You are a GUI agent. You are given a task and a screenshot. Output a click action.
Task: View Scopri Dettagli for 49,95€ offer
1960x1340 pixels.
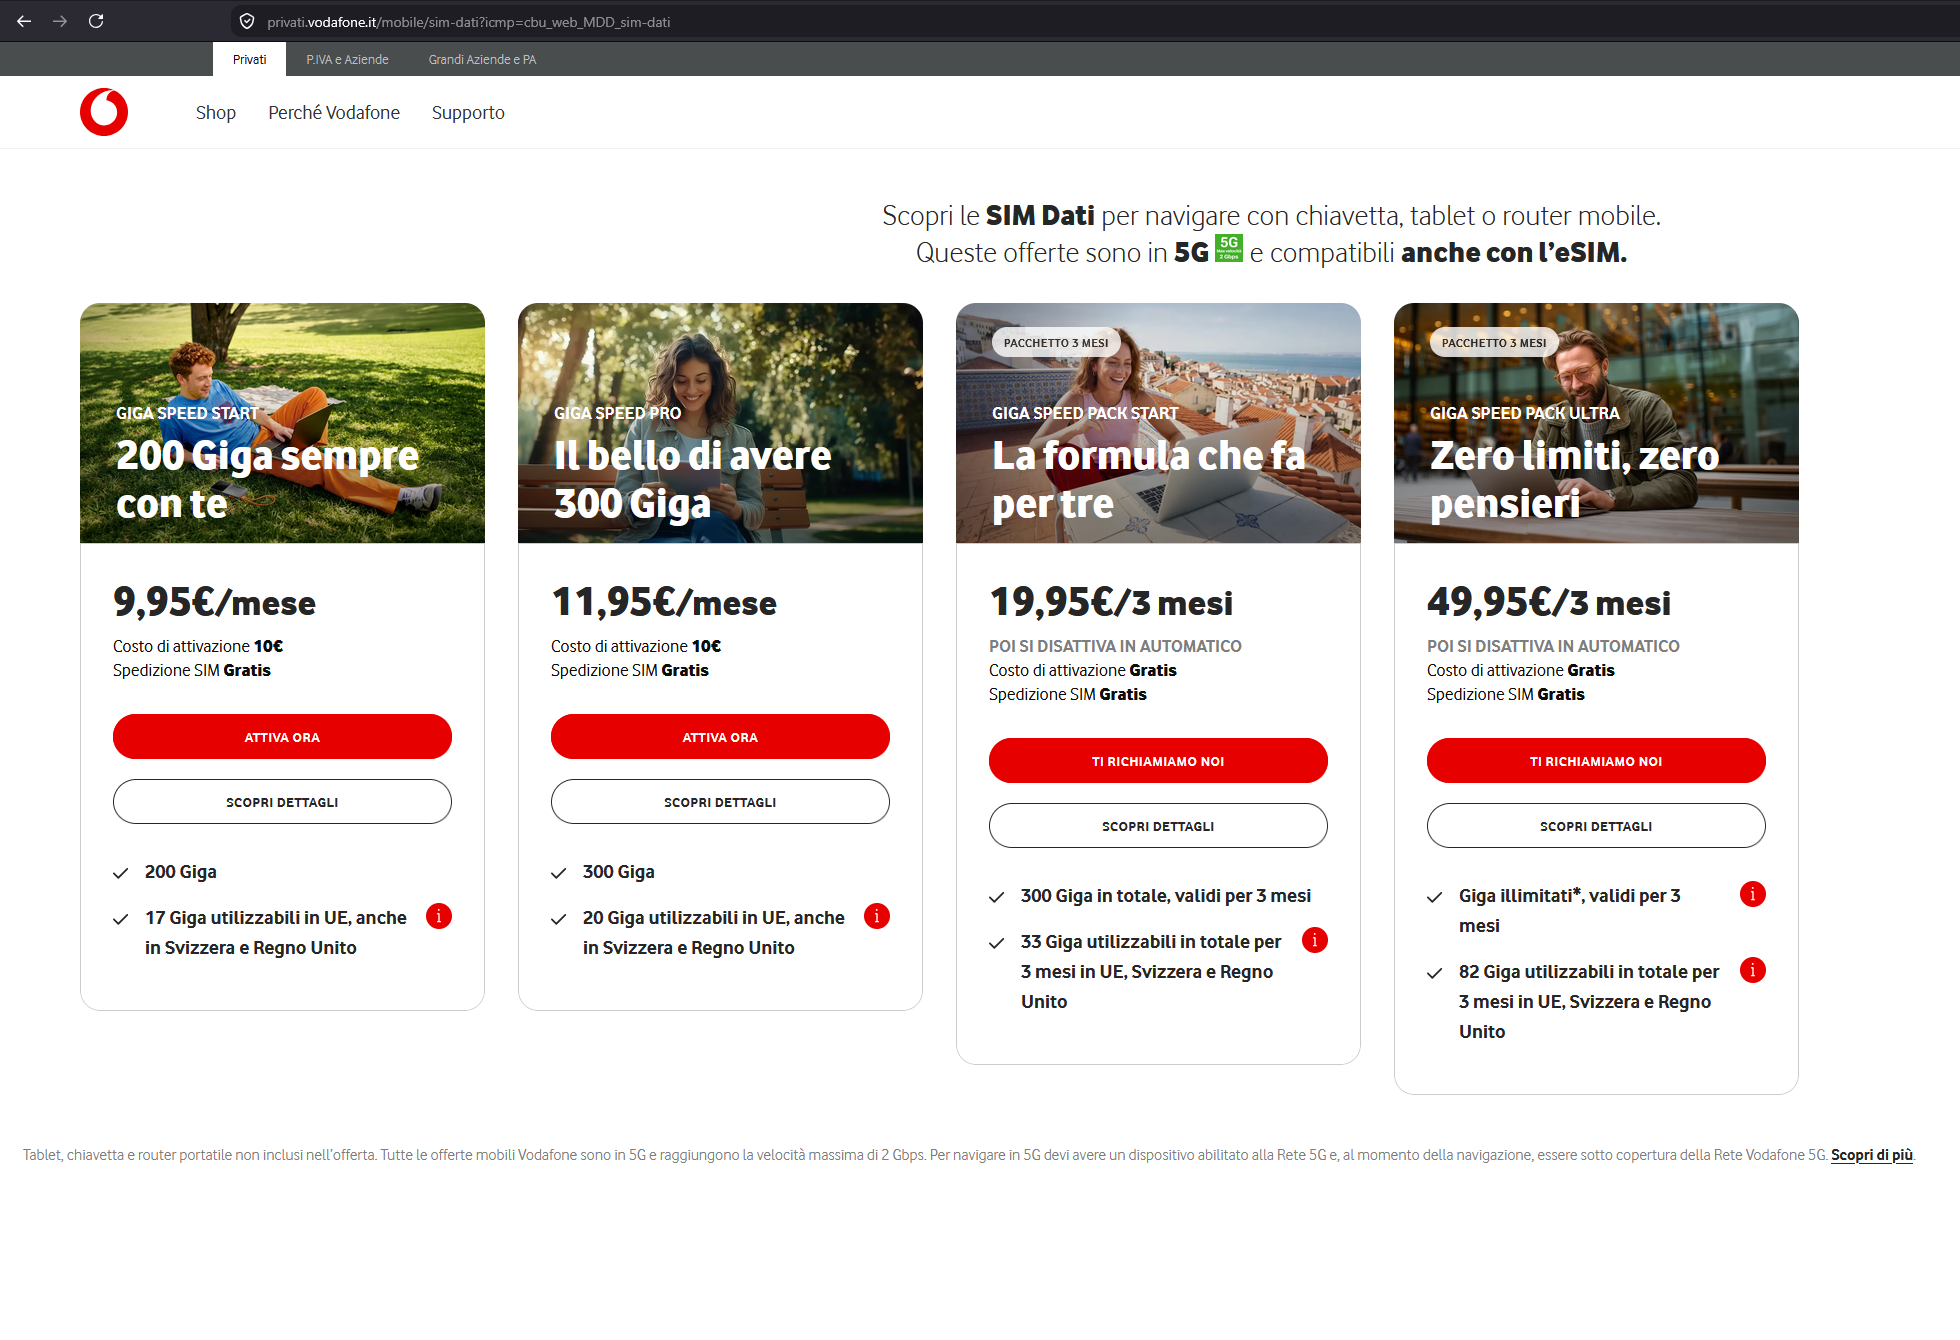[1596, 826]
